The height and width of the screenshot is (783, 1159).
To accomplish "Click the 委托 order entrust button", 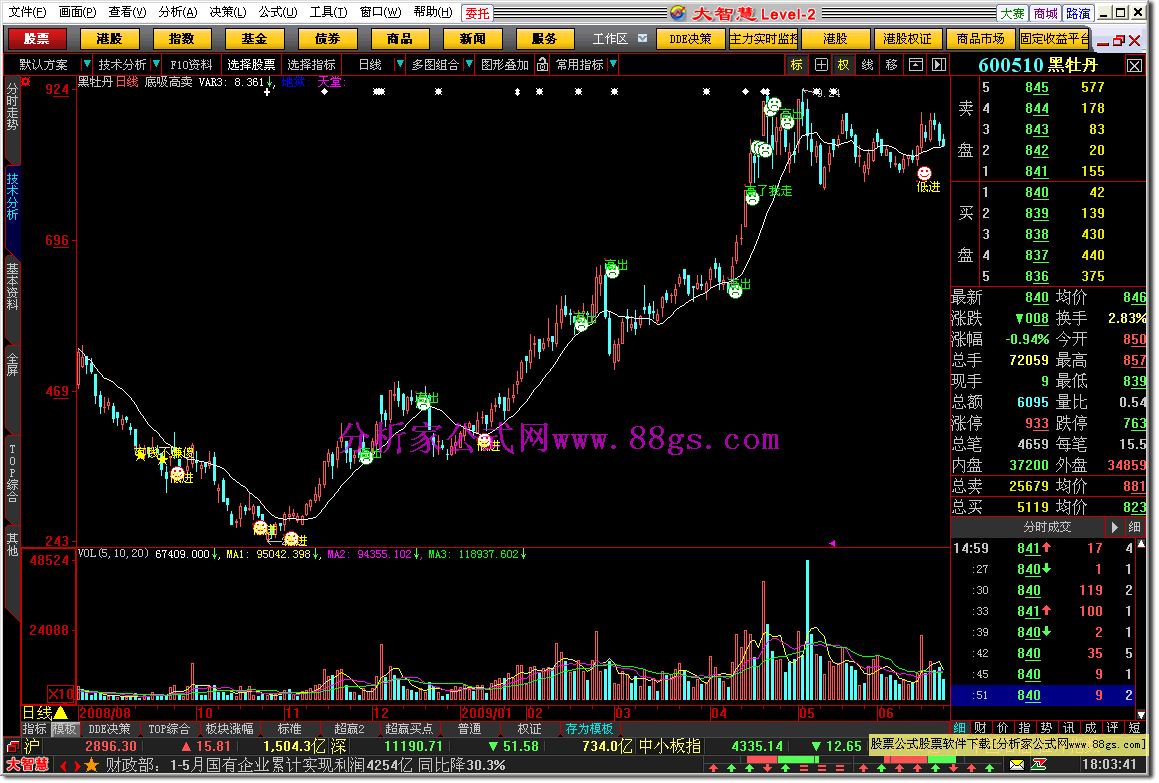I will pos(477,13).
